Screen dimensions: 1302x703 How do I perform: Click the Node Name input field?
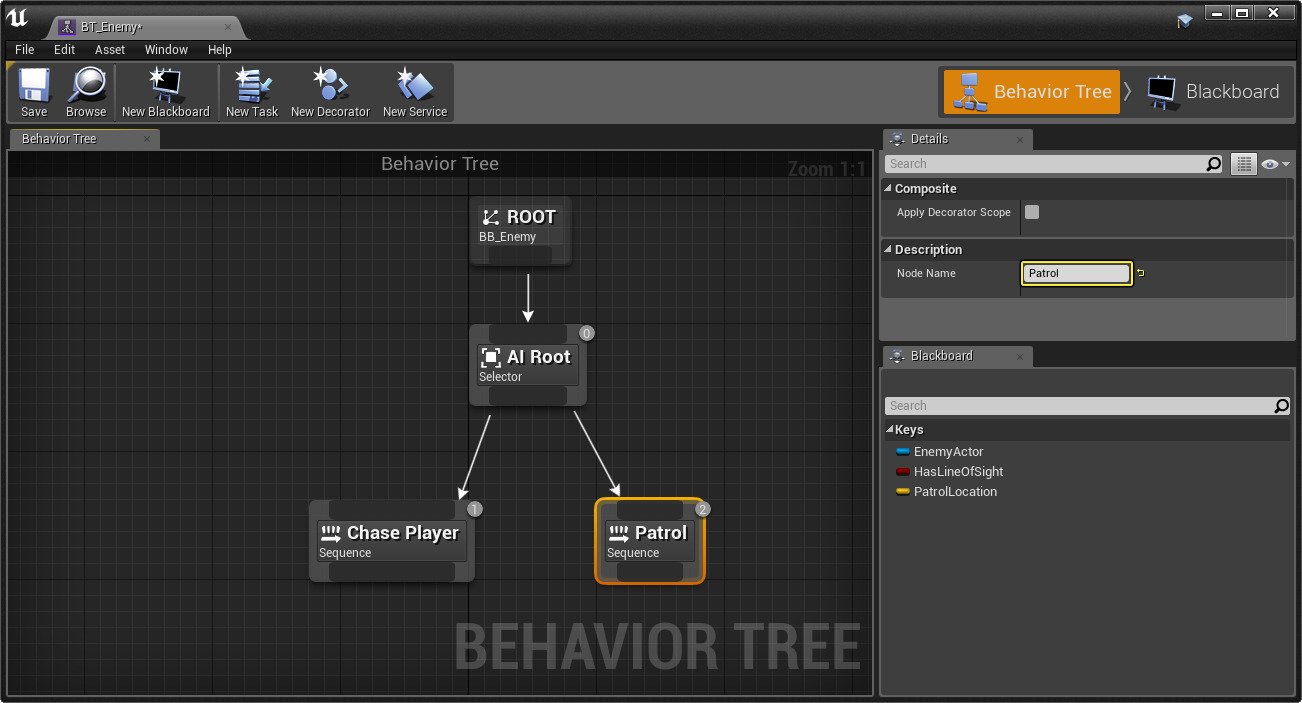coord(1076,273)
